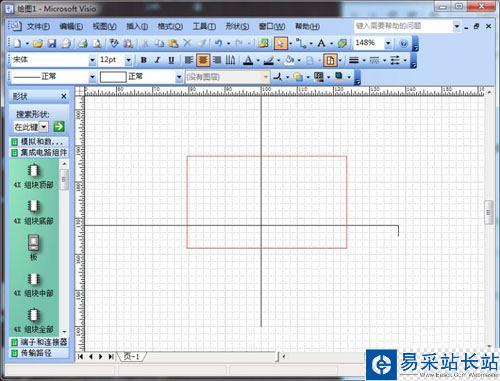Click the Paste clipboard icon
Image resolution: width=500 pixels, height=381 pixels.
(x=173, y=43)
